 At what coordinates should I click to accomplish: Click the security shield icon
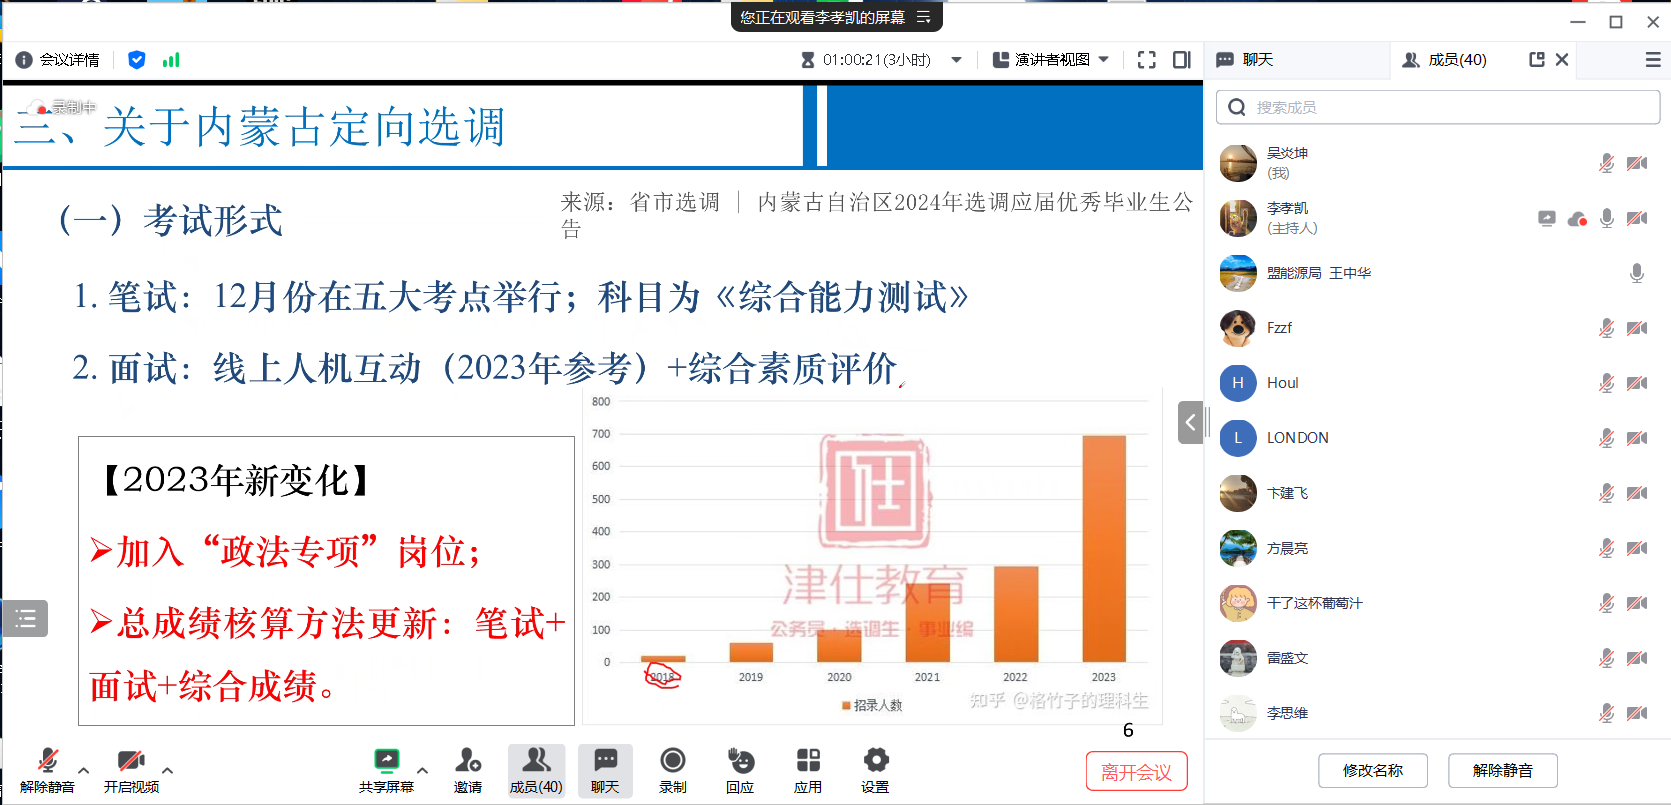tap(137, 60)
